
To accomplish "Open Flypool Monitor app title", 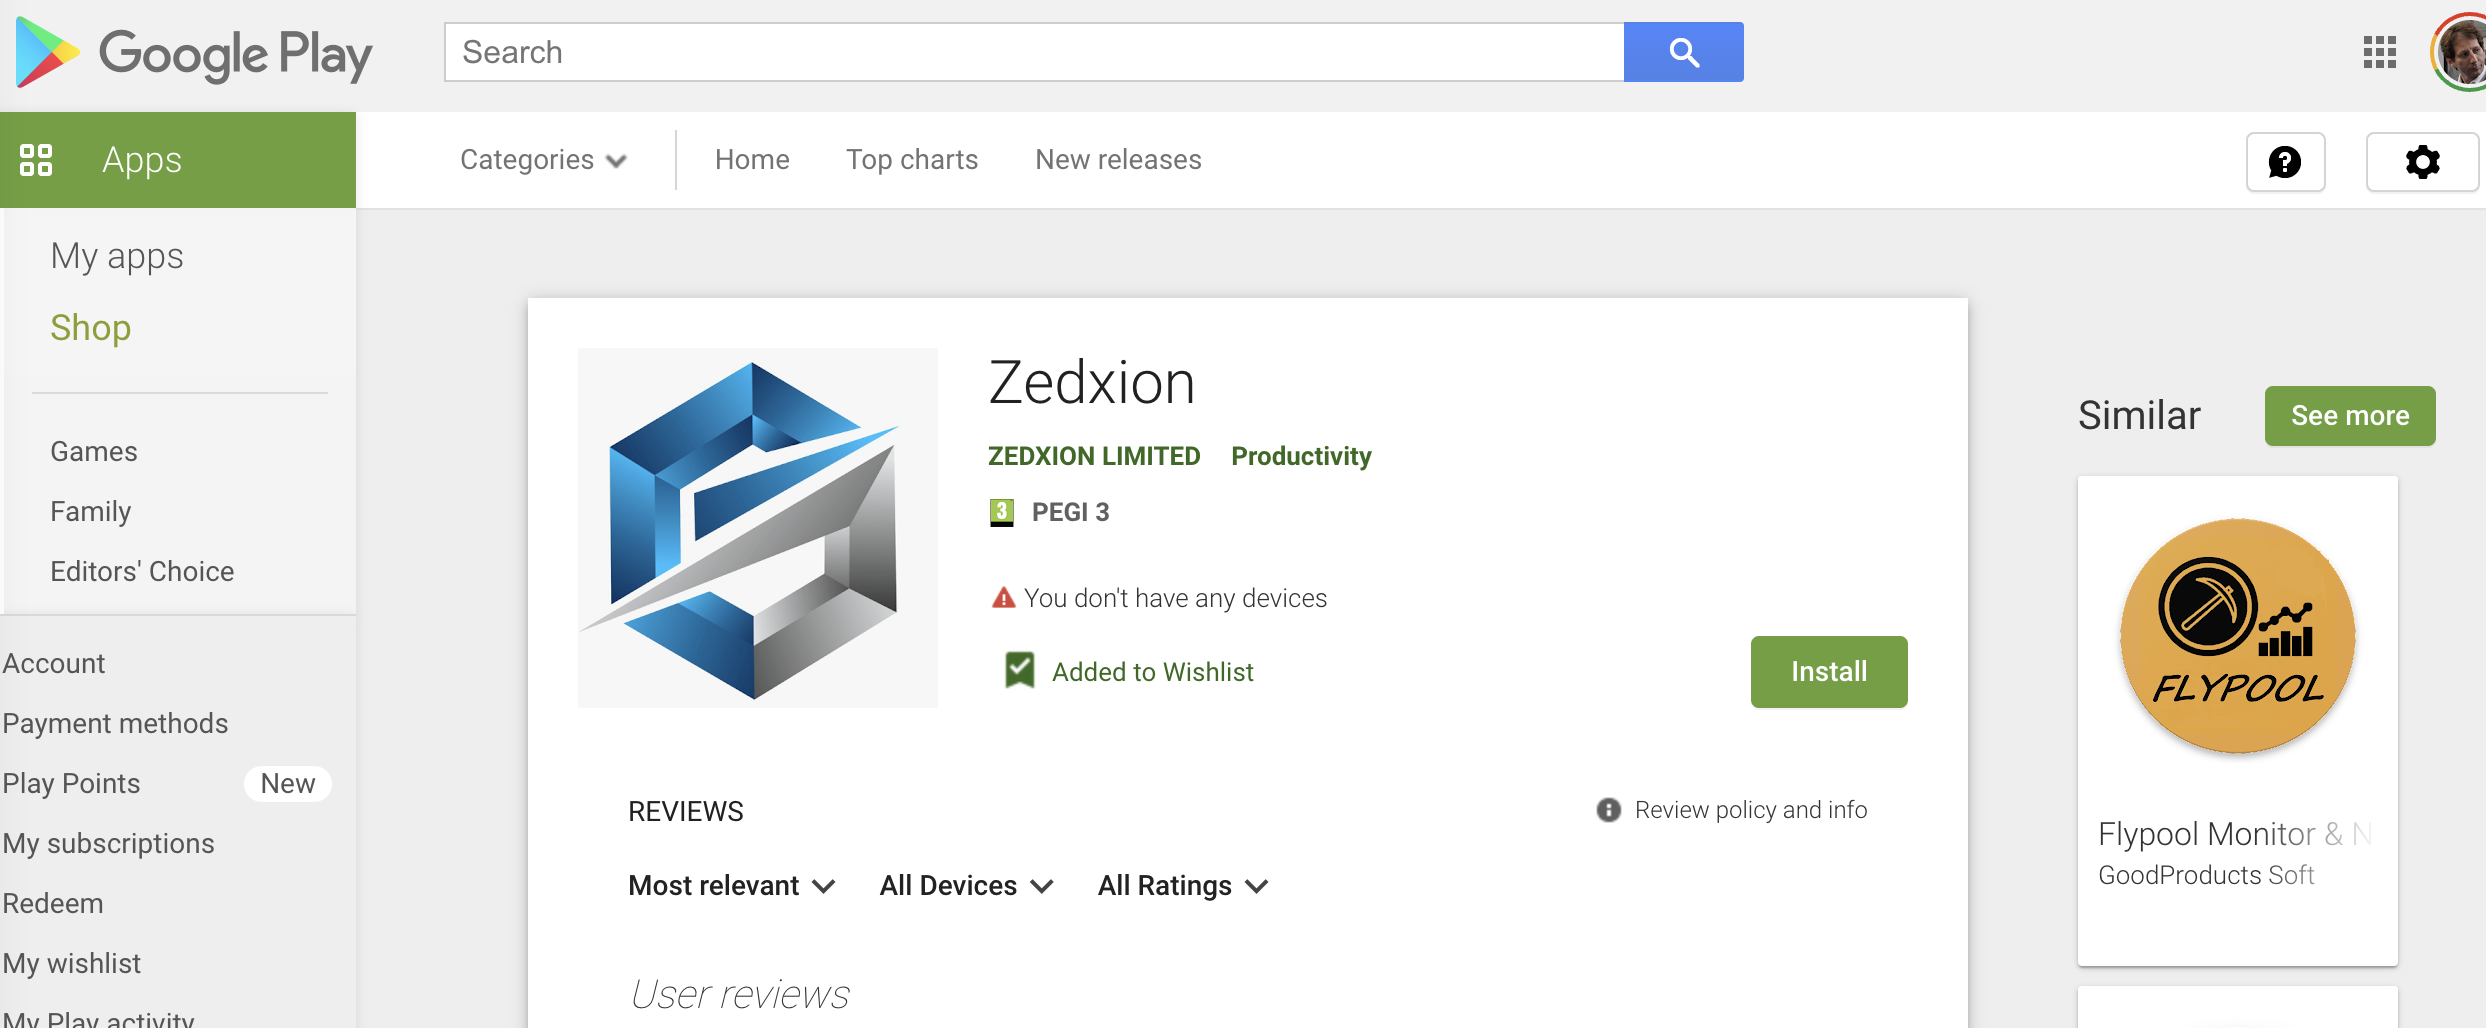I will pos(2234,834).
